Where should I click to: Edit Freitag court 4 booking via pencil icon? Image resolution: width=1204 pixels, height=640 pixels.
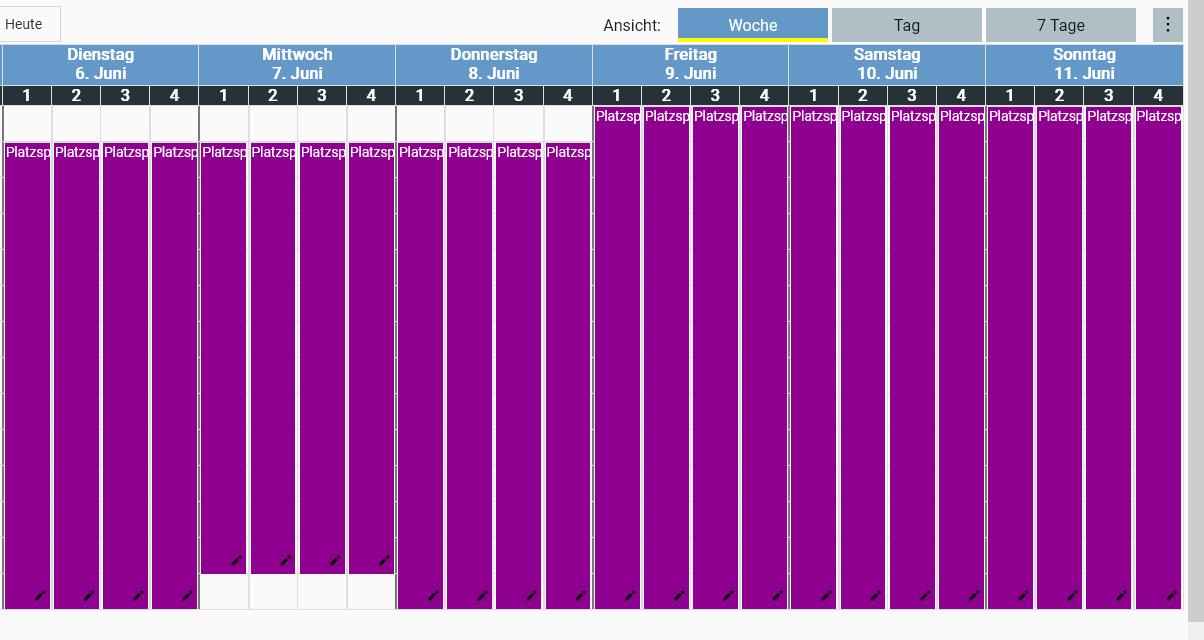[778, 596]
